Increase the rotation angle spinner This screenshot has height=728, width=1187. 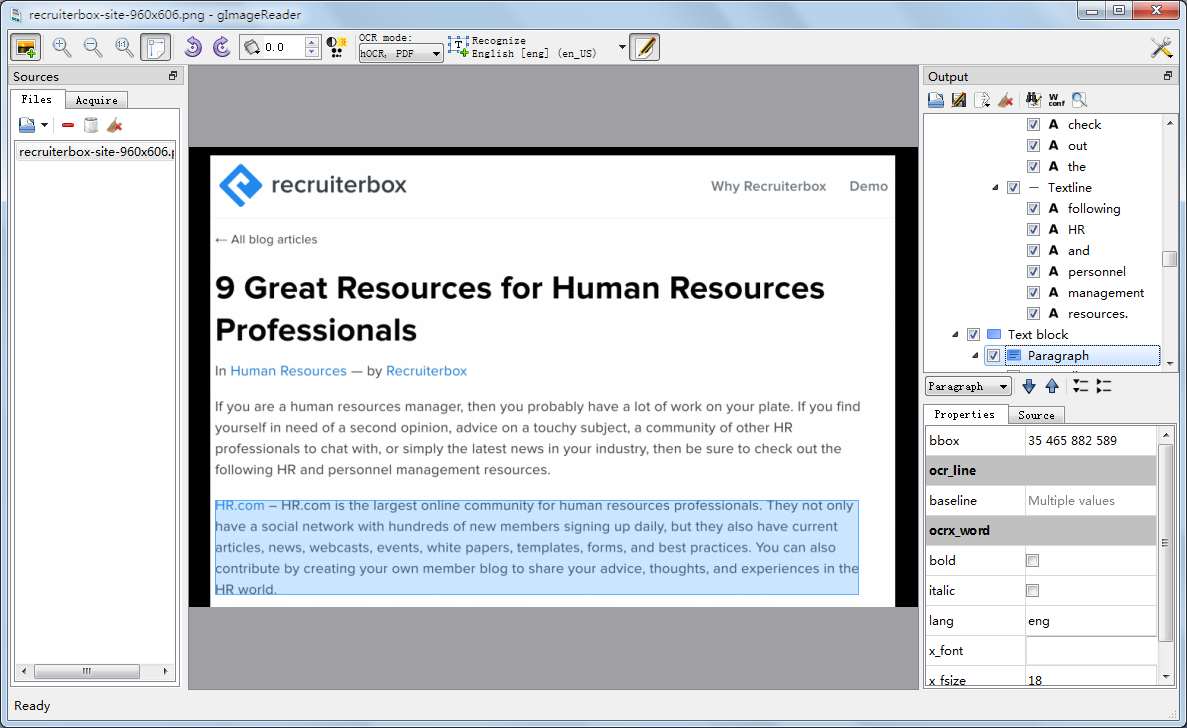(x=312, y=42)
